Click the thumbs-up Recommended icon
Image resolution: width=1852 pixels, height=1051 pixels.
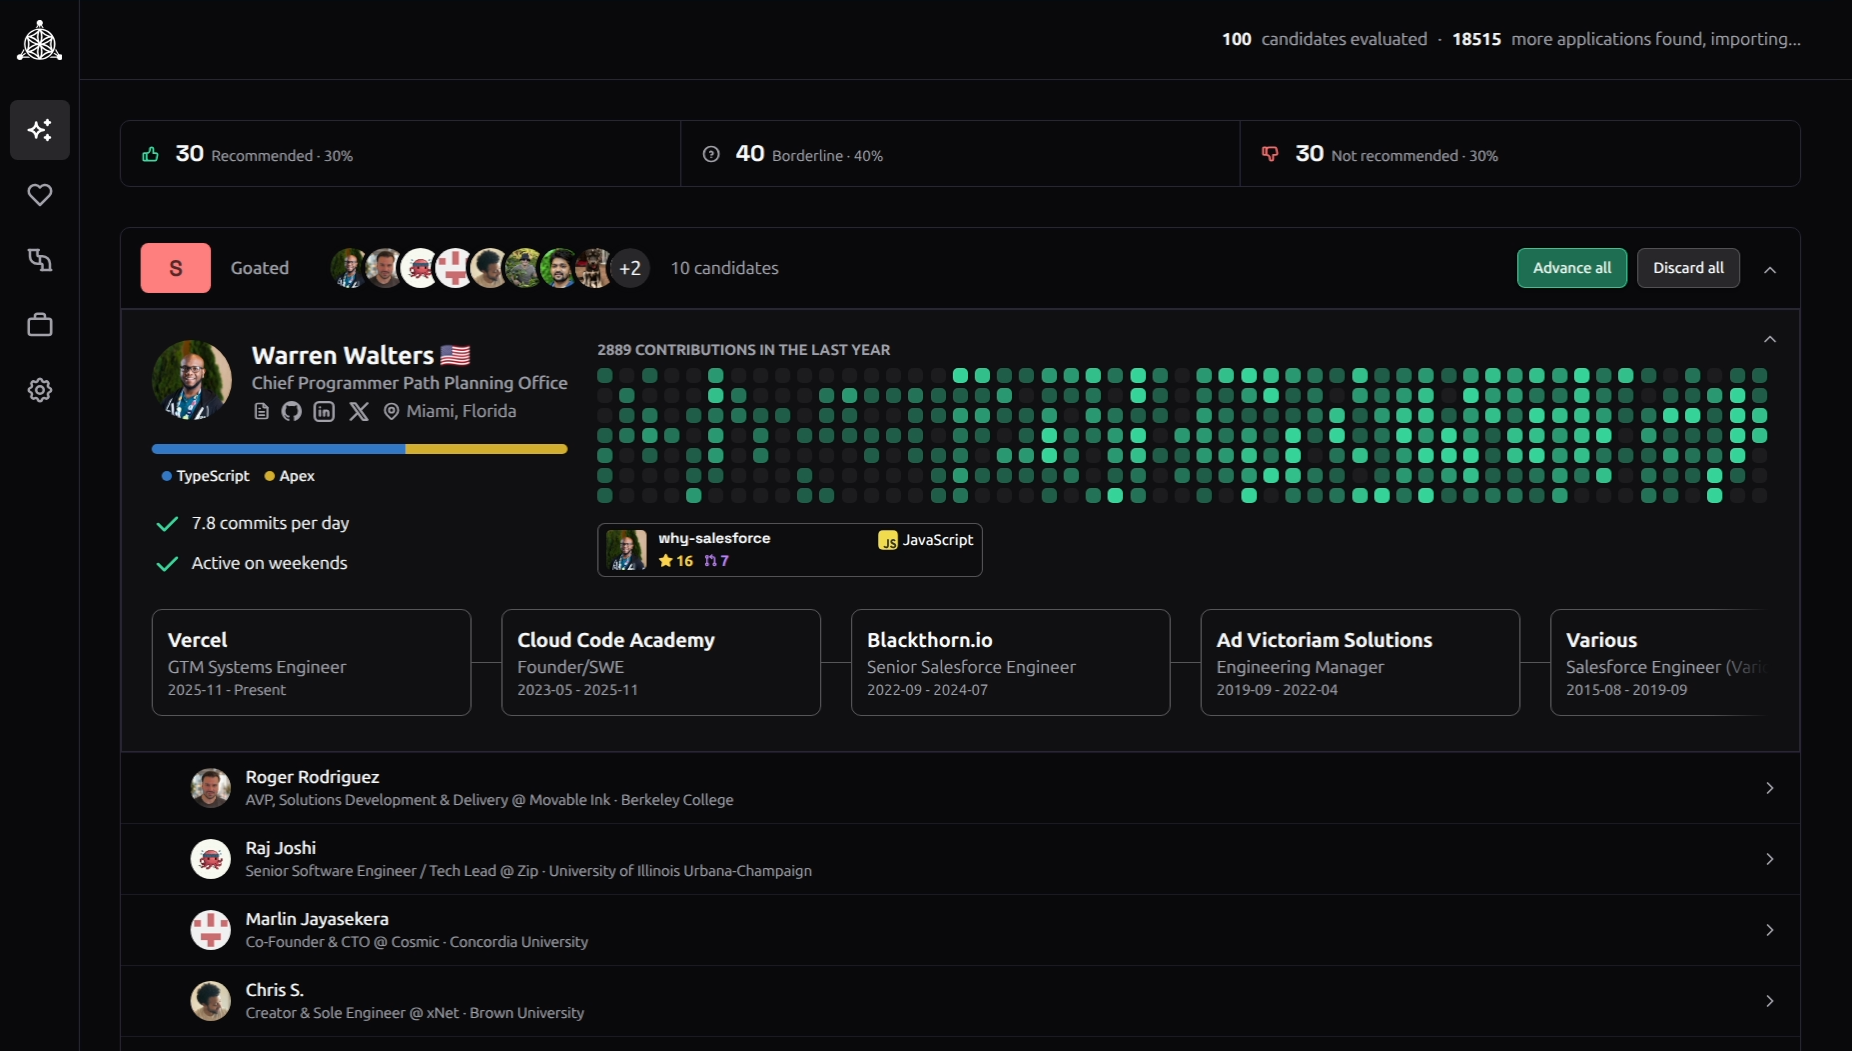(151, 154)
